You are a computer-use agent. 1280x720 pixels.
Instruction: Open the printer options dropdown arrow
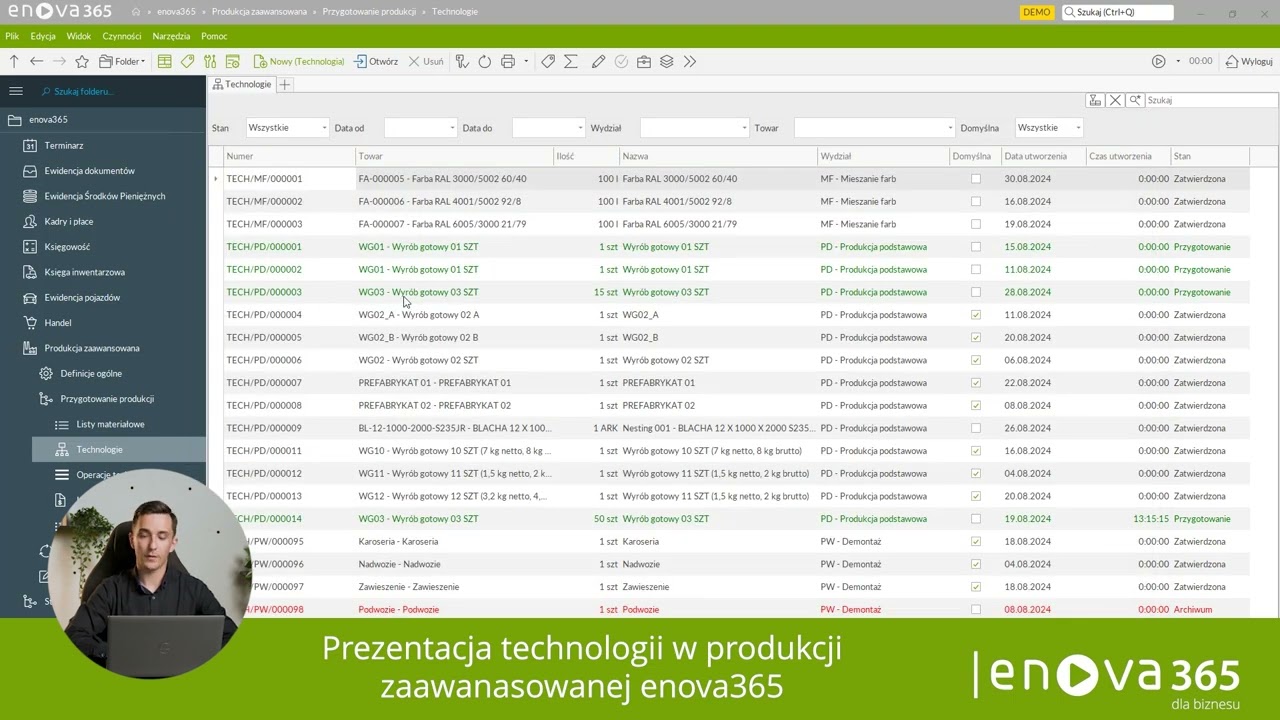point(526,61)
